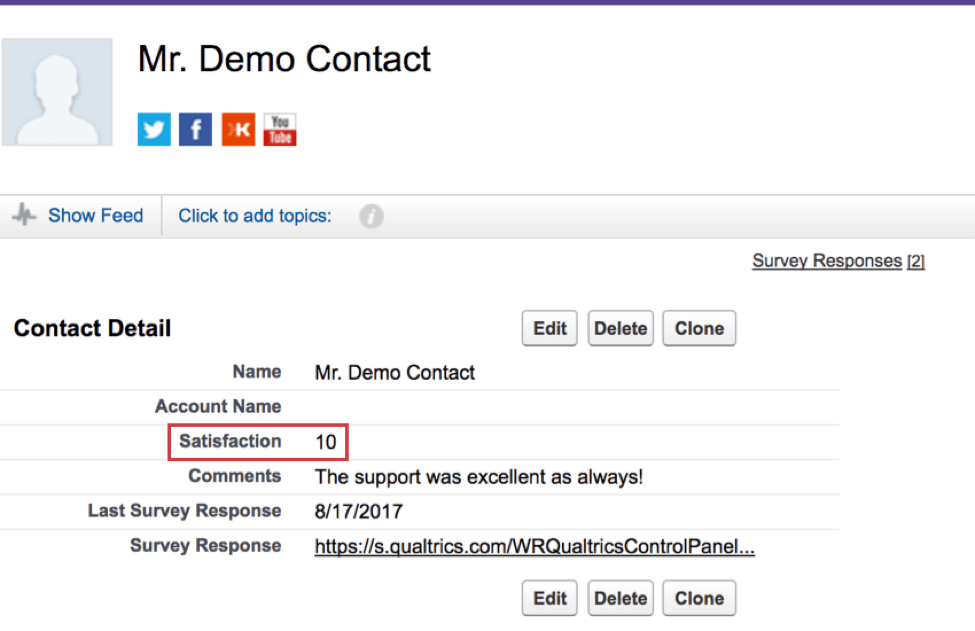Click the feed pulse icon beside Show Feed
The image size is (975, 631).
pyautogui.click(x=24, y=214)
